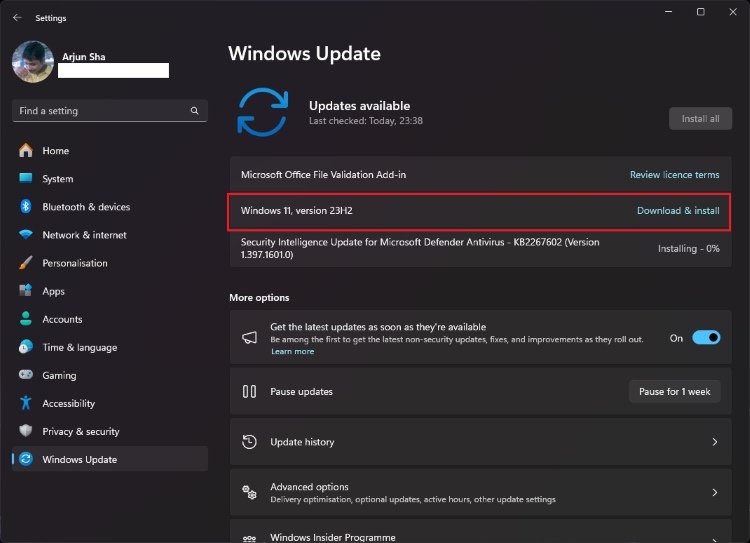Screen dimensions: 750x543
Task: Expand the Pause for 1 week selector
Action: coord(674,392)
